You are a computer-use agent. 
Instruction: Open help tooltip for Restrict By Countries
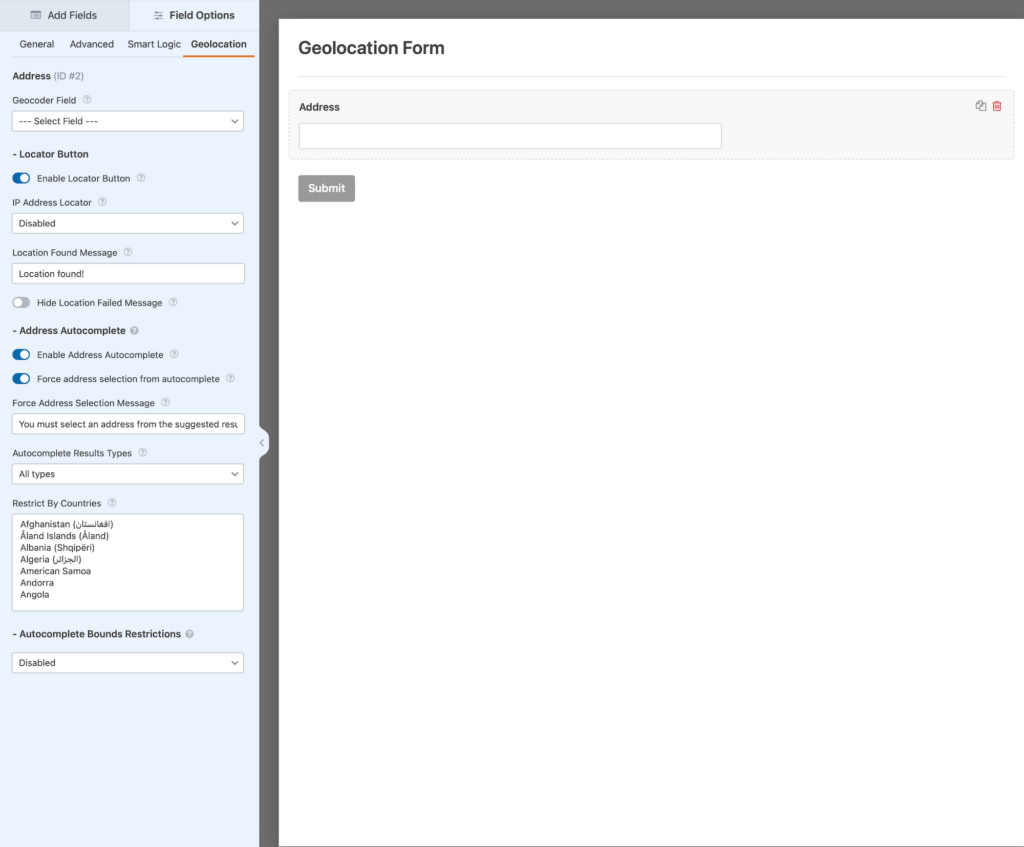(112, 503)
